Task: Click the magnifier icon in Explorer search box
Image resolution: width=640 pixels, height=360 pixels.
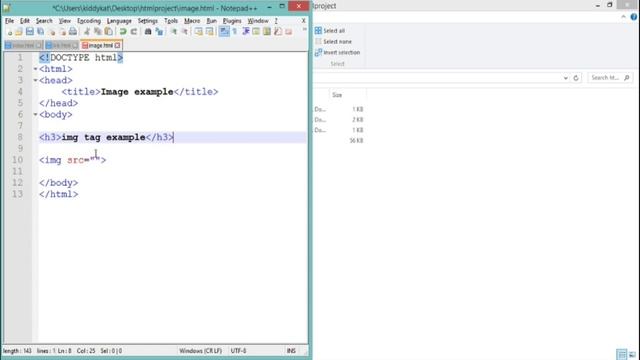Action: click(627, 78)
